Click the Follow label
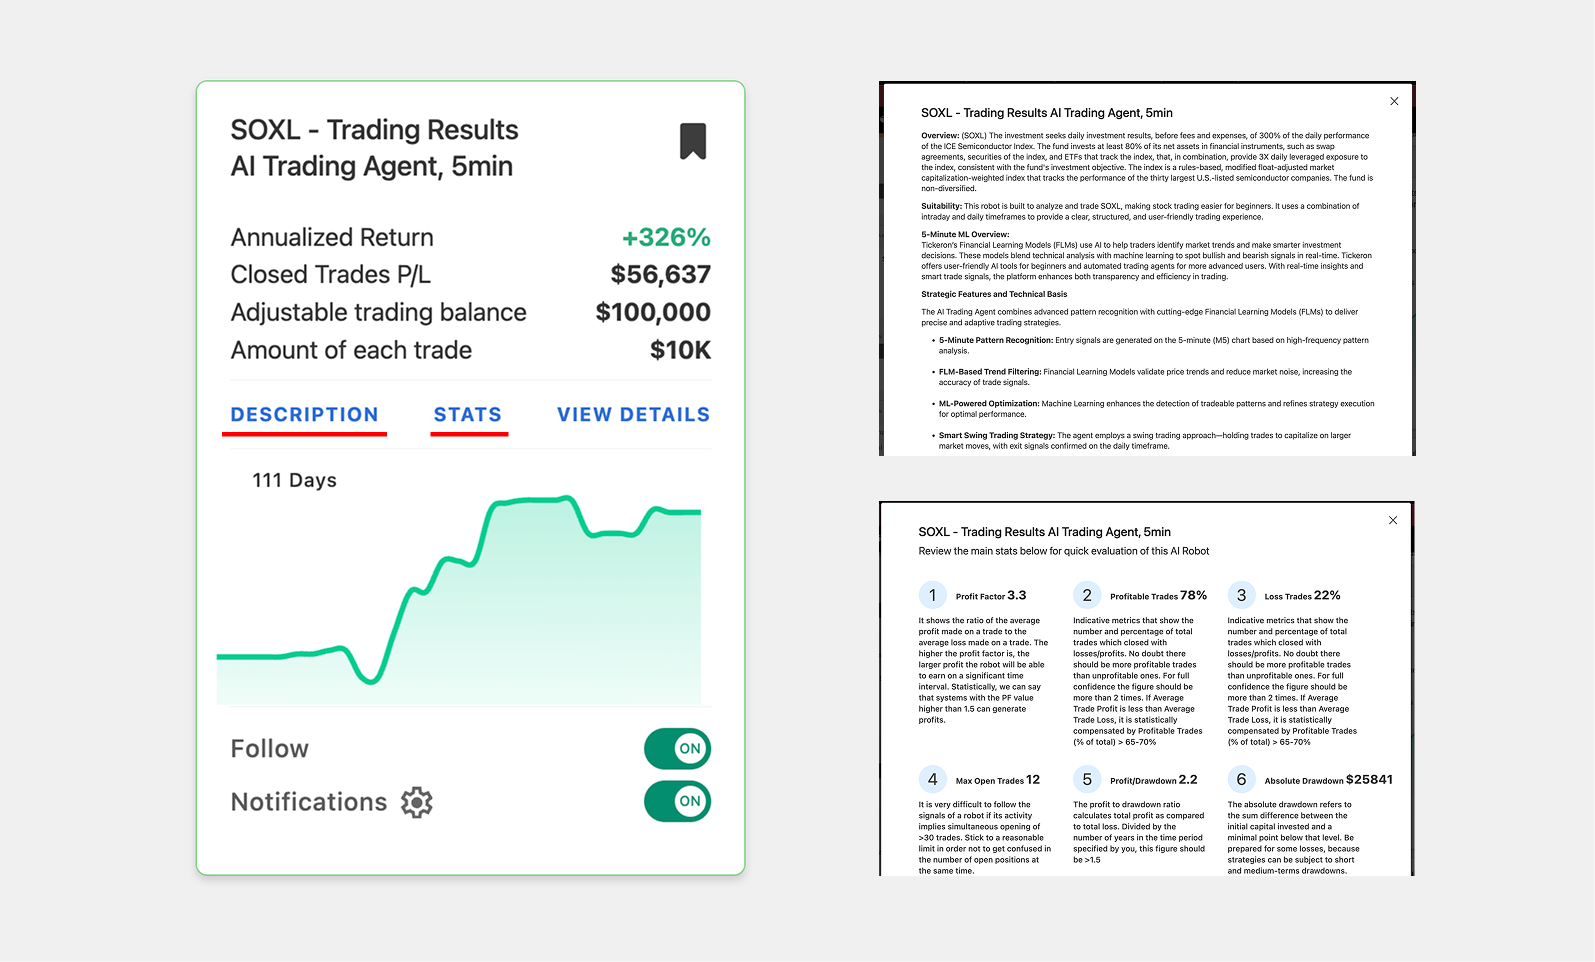The image size is (1595, 962). tap(270, 749)
